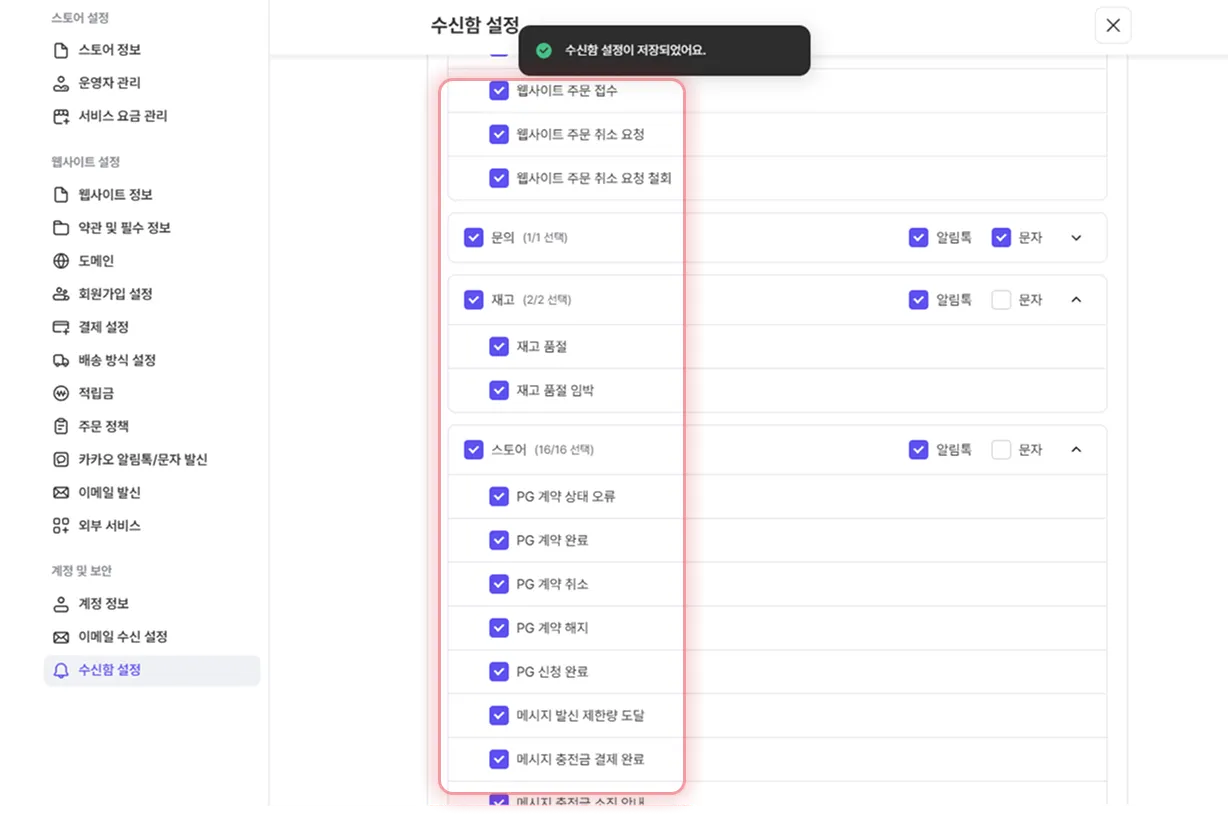Image resolution: width=1228 pixels, height=815 pixels.
Task: Uncheck 메시지 발신 제한량 도달
Action: pyautogui.click(x=499, y=716)
